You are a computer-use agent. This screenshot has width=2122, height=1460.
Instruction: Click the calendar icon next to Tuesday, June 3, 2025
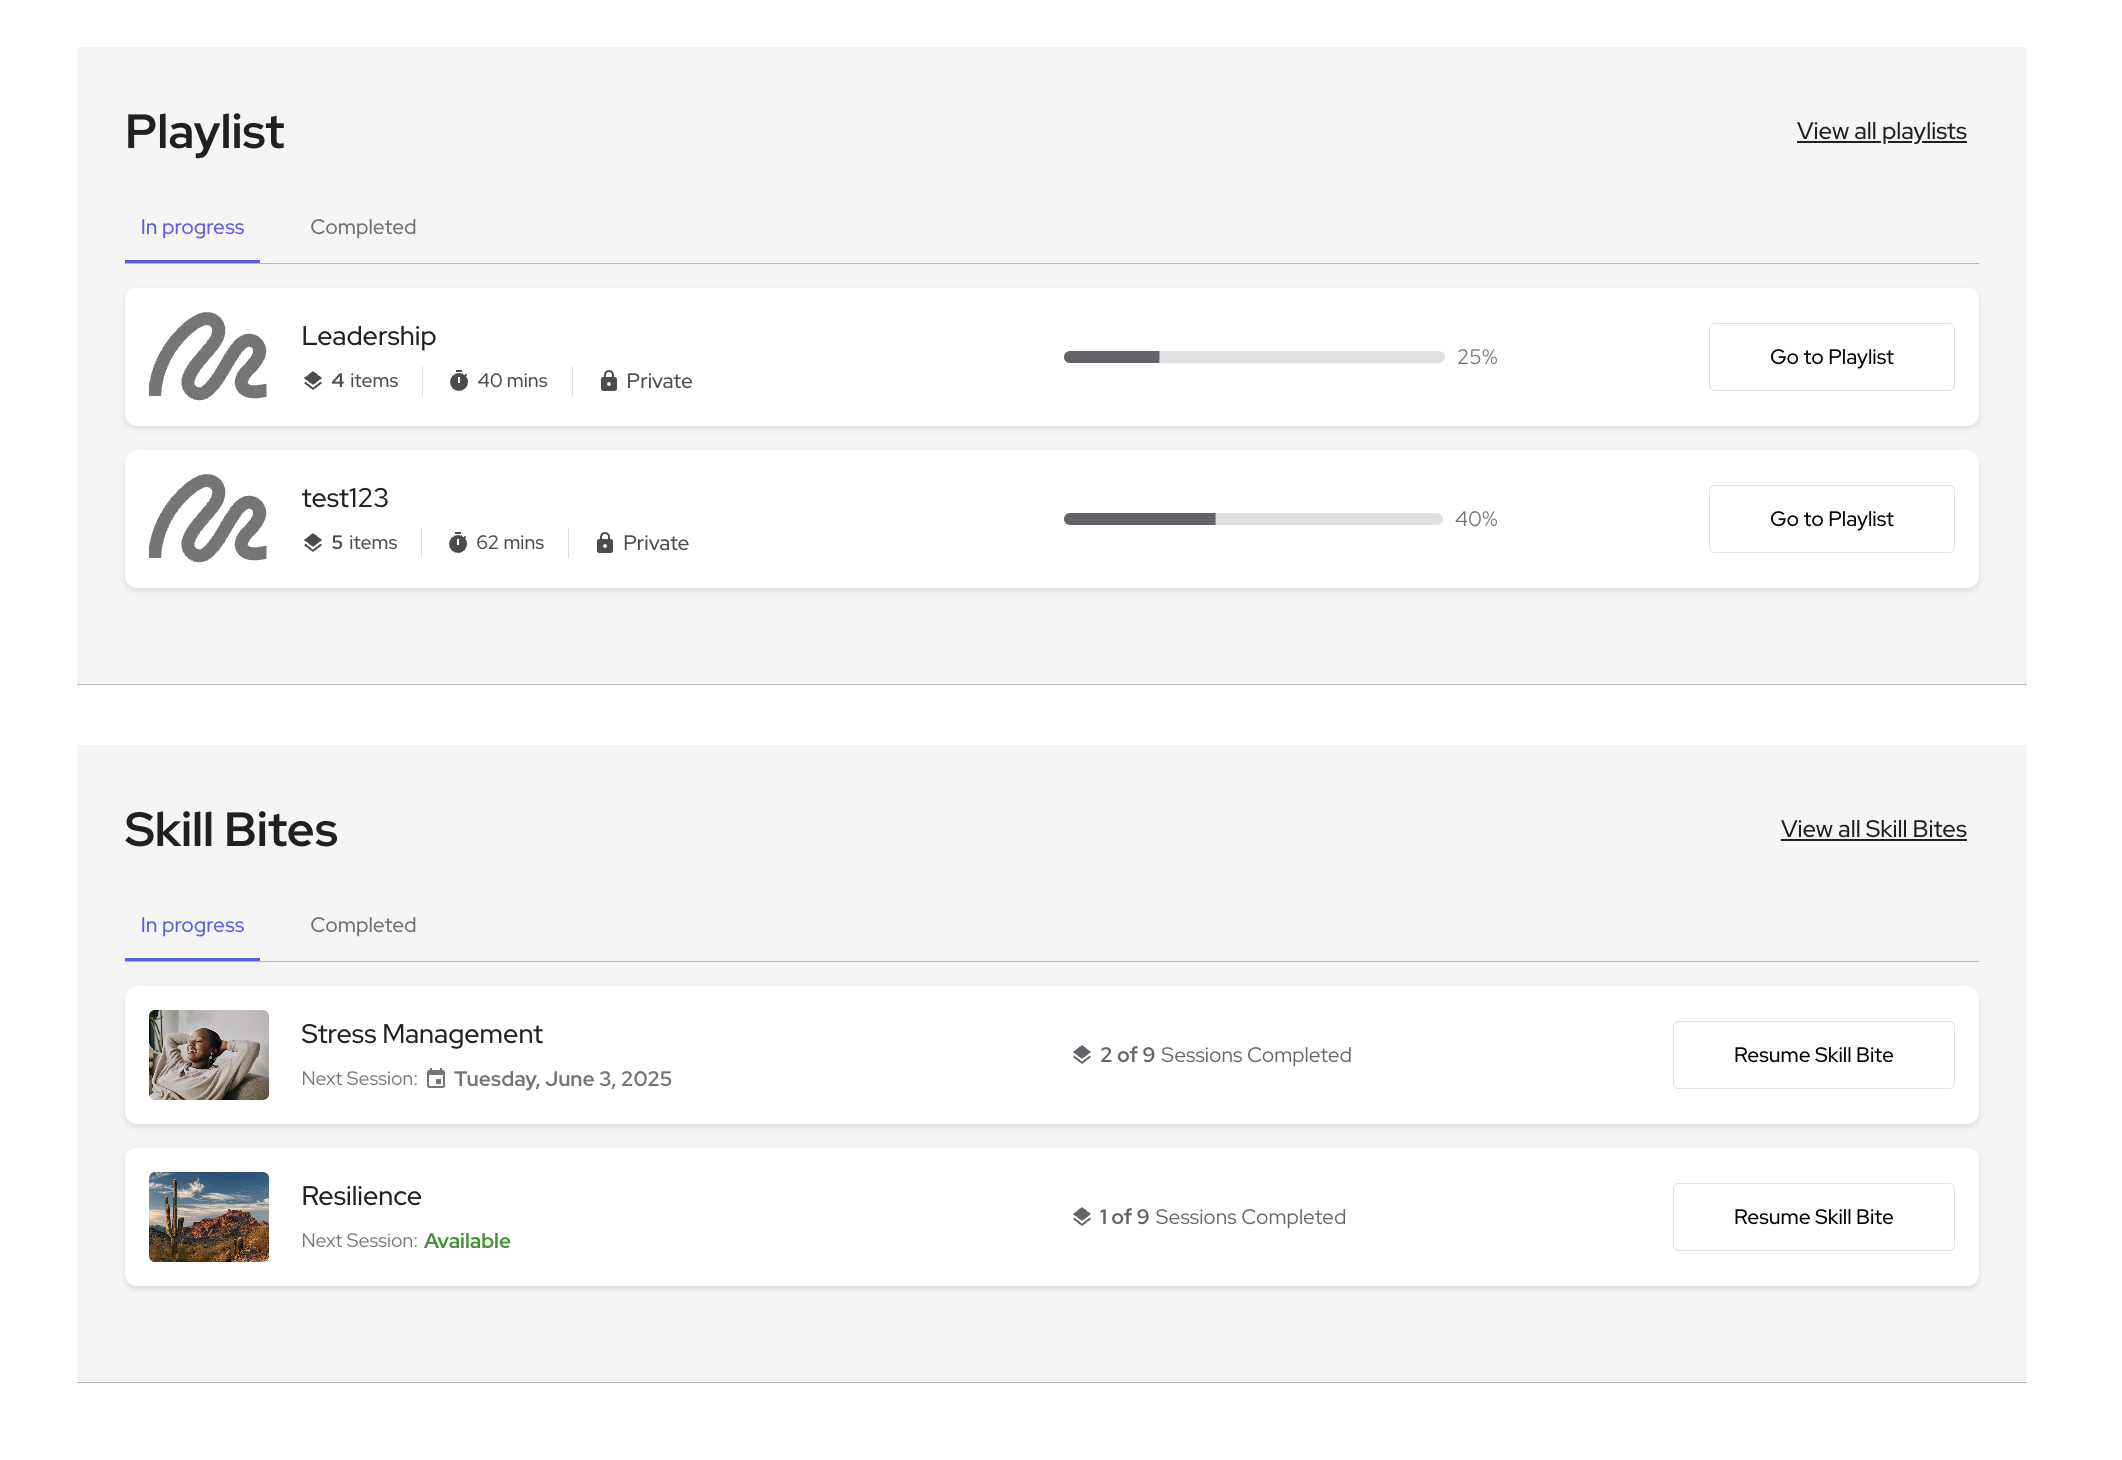436,1078
